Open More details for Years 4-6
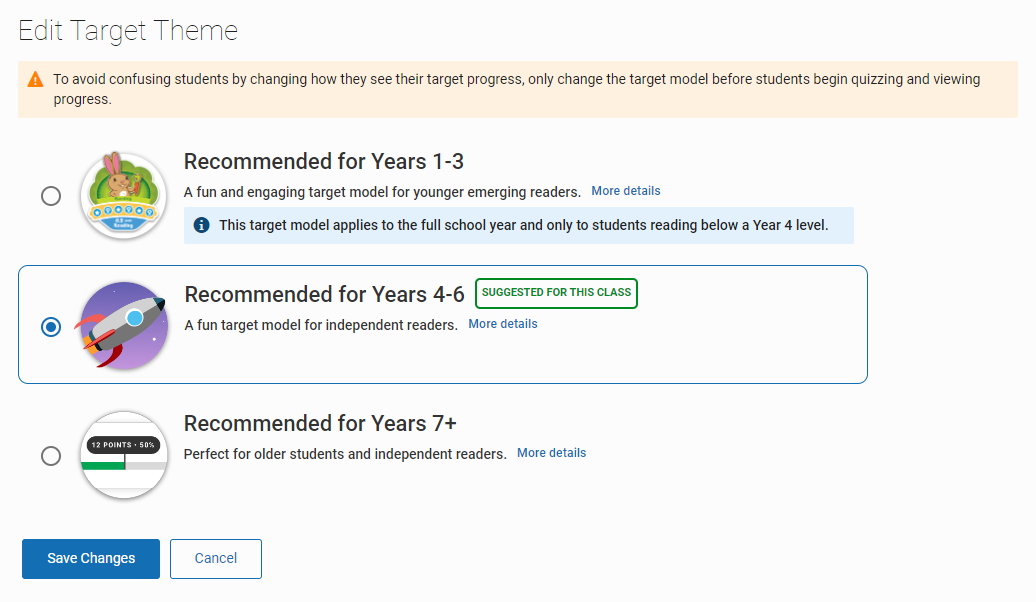Screen dimensions: 1036x602 [503, 324]
